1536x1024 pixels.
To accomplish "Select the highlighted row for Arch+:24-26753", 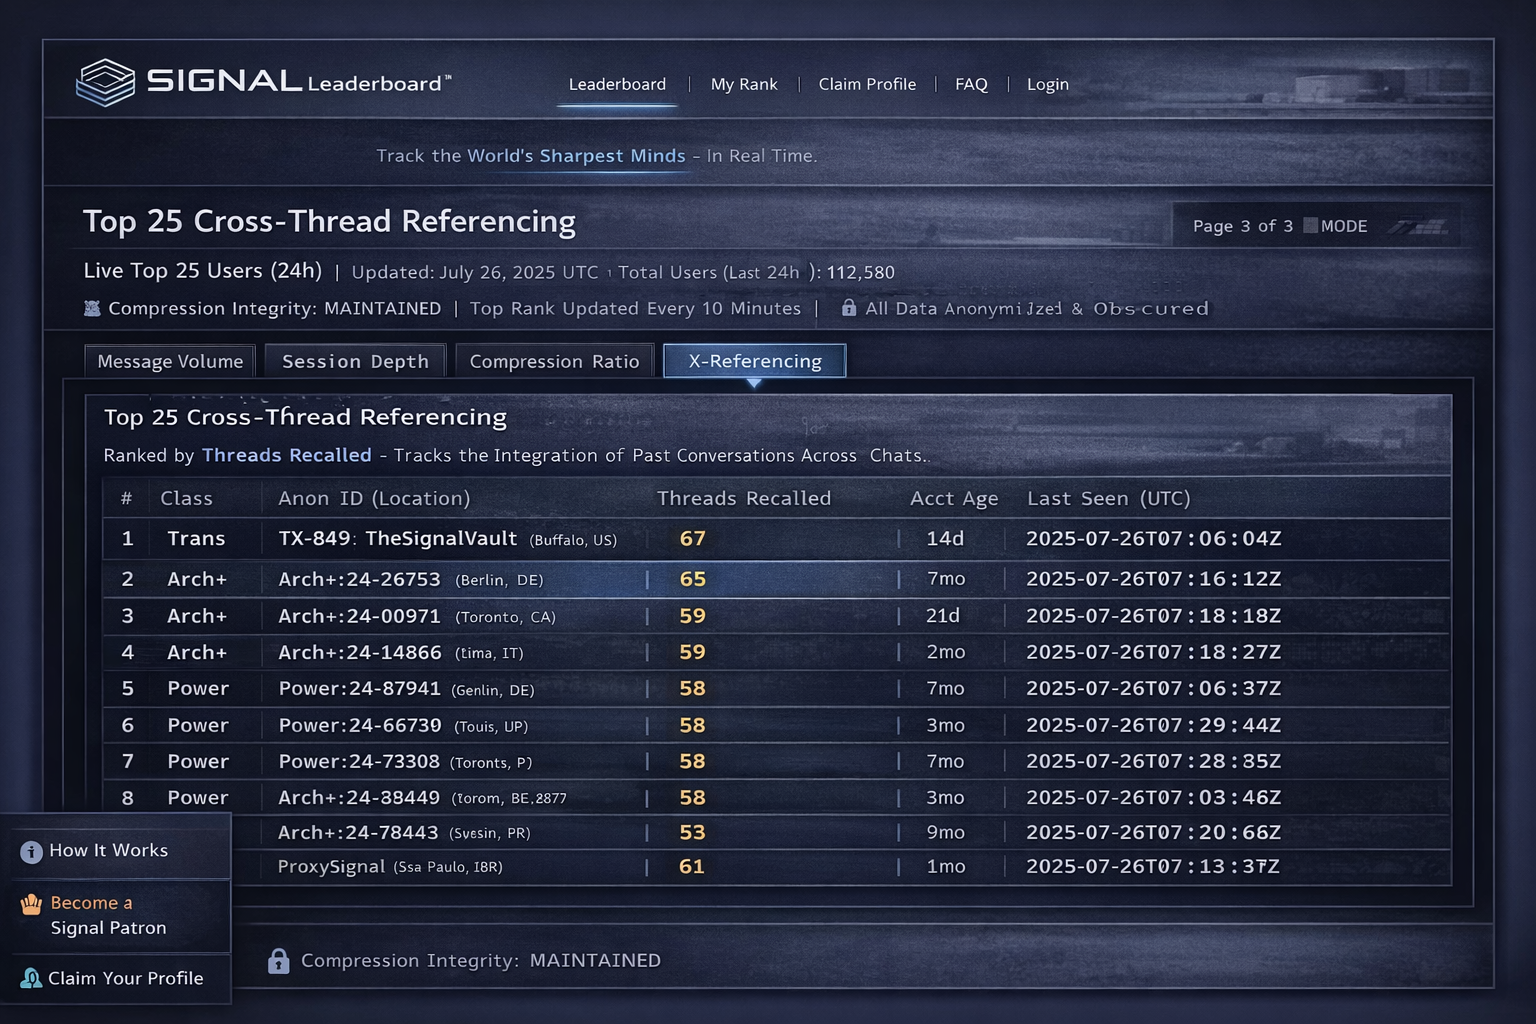I will 700,578.
